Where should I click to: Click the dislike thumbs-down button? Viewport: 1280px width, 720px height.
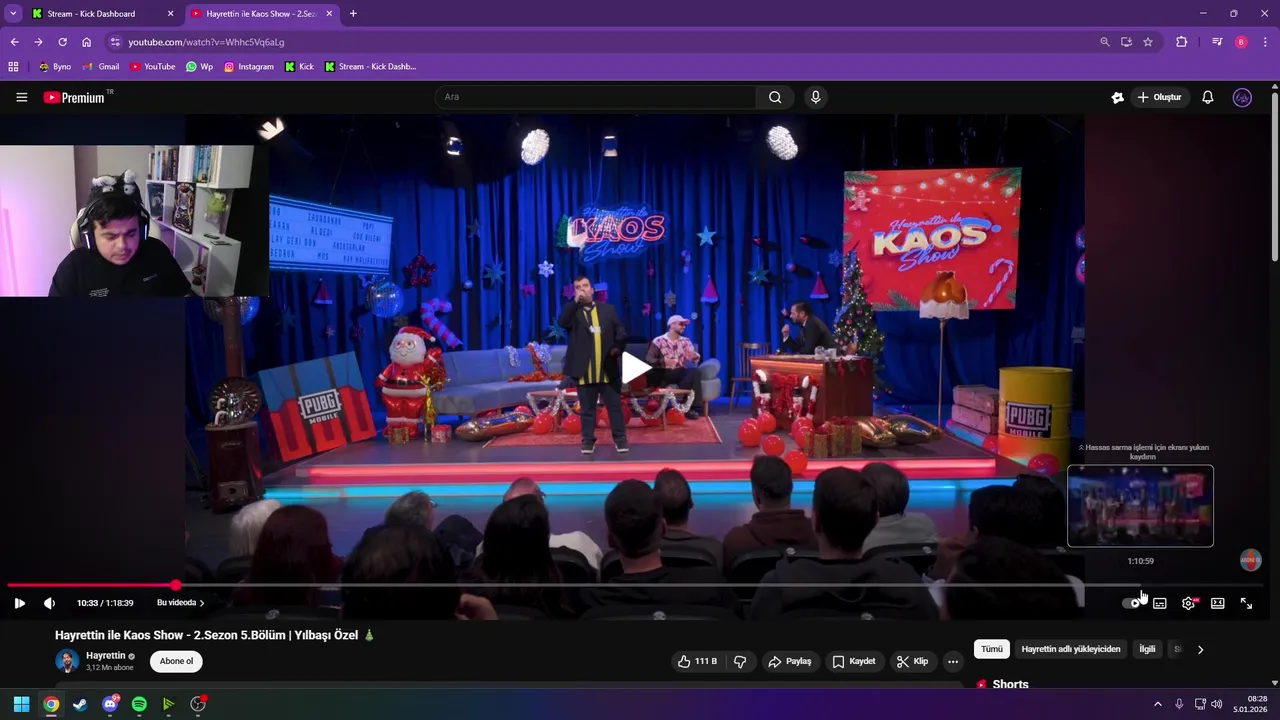[740, 661]
